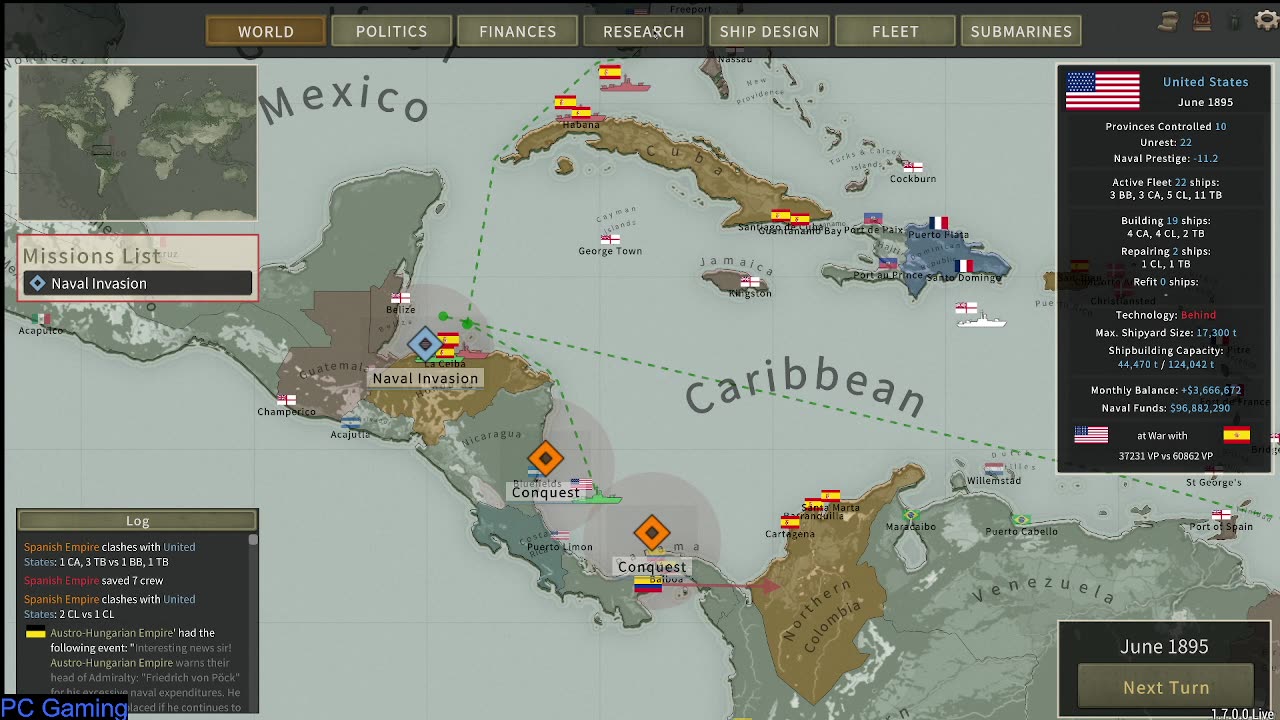Click the bug report icon
This screenshot has height=720, width=1280.
(x=1235, y=20)
